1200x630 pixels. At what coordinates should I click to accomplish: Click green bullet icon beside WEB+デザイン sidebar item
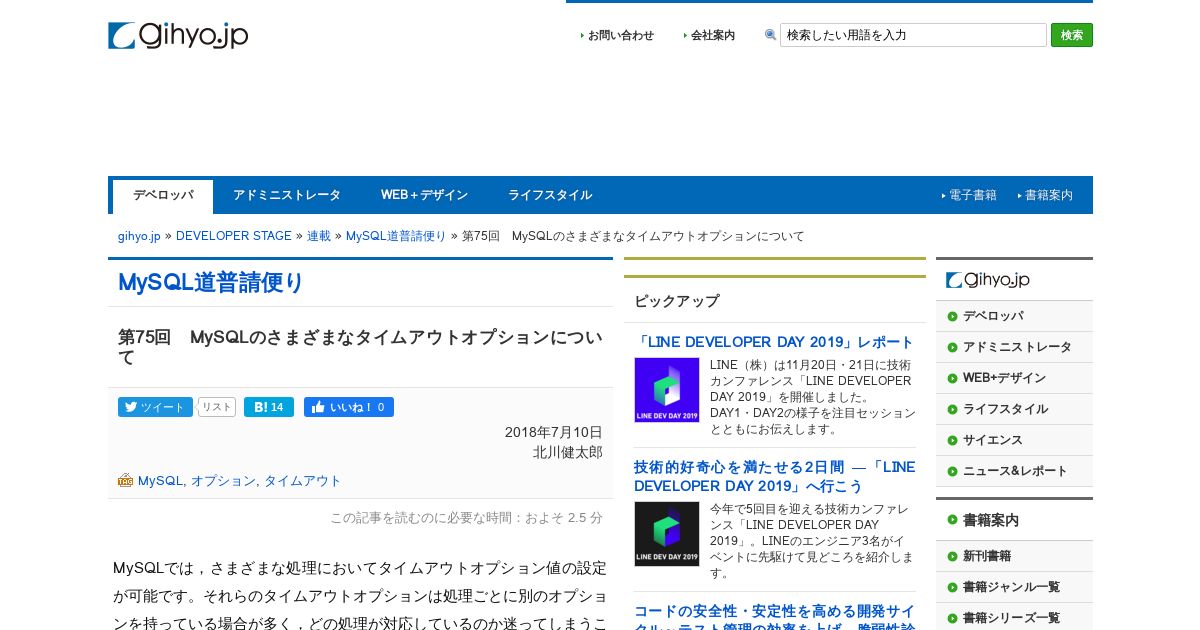pos(952,378)
